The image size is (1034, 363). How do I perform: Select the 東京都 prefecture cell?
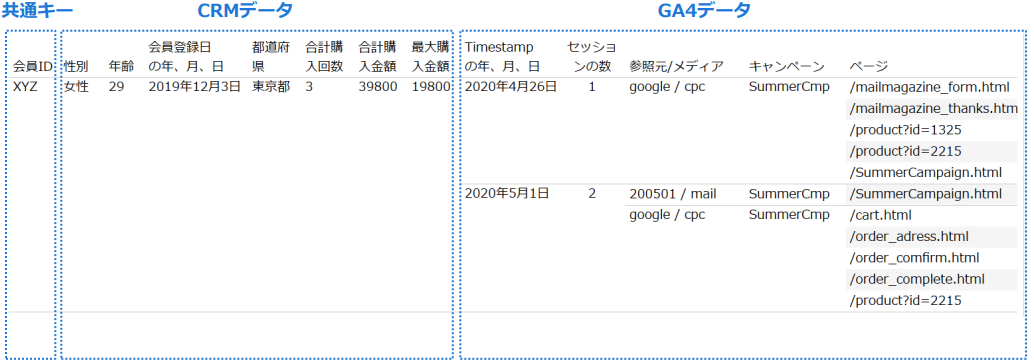click(270, 86)
